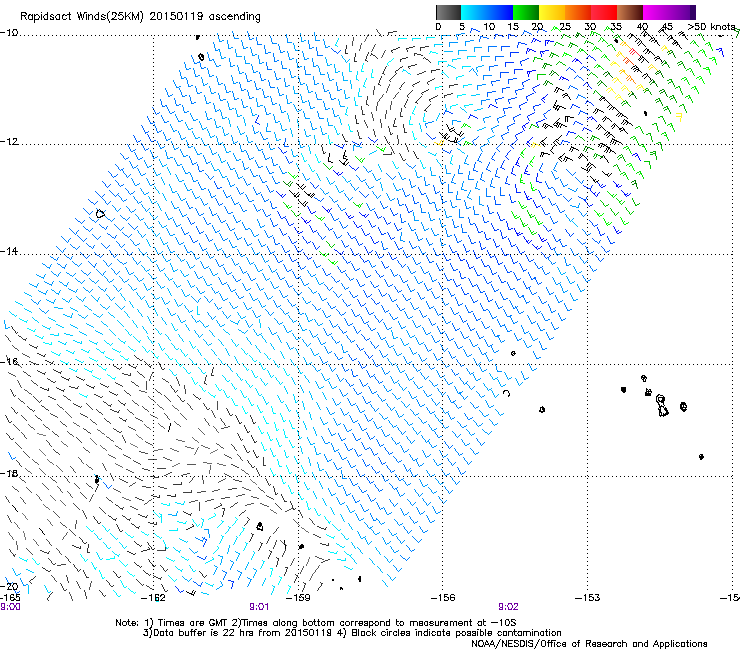The height and width of the screenshot is (650, 740).
Task: Click the purple "9:00" time marker
Action: click(x=10, y=607)
